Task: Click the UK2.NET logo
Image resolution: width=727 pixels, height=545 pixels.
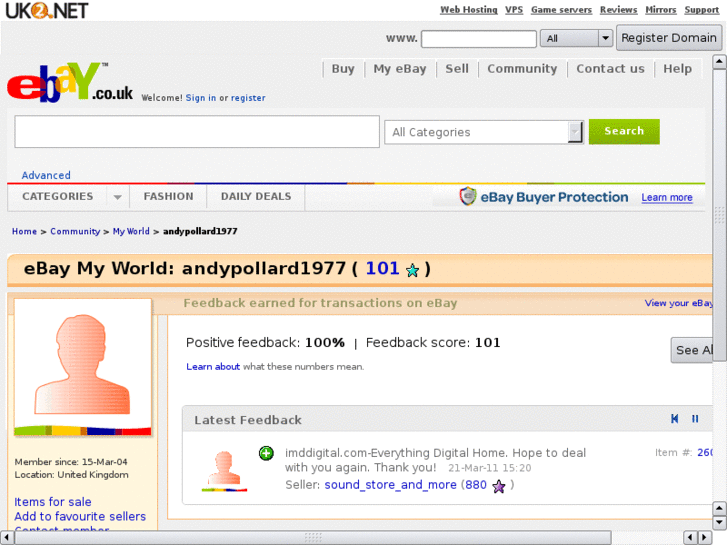Action: click(46, 10)
